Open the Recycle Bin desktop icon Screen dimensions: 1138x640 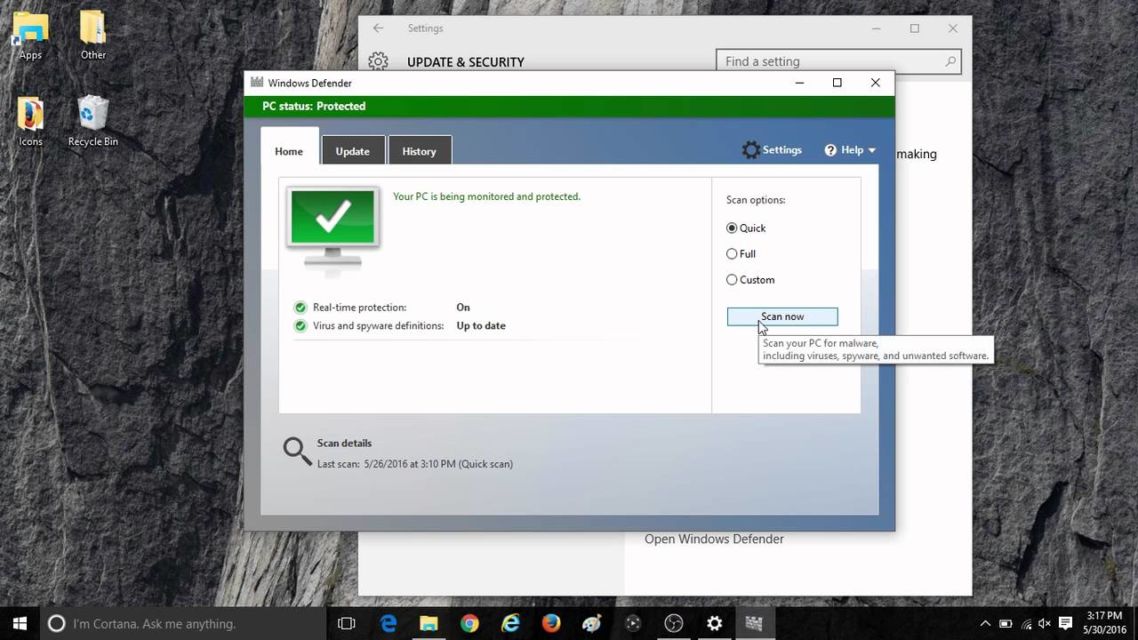tap(93, 121)
